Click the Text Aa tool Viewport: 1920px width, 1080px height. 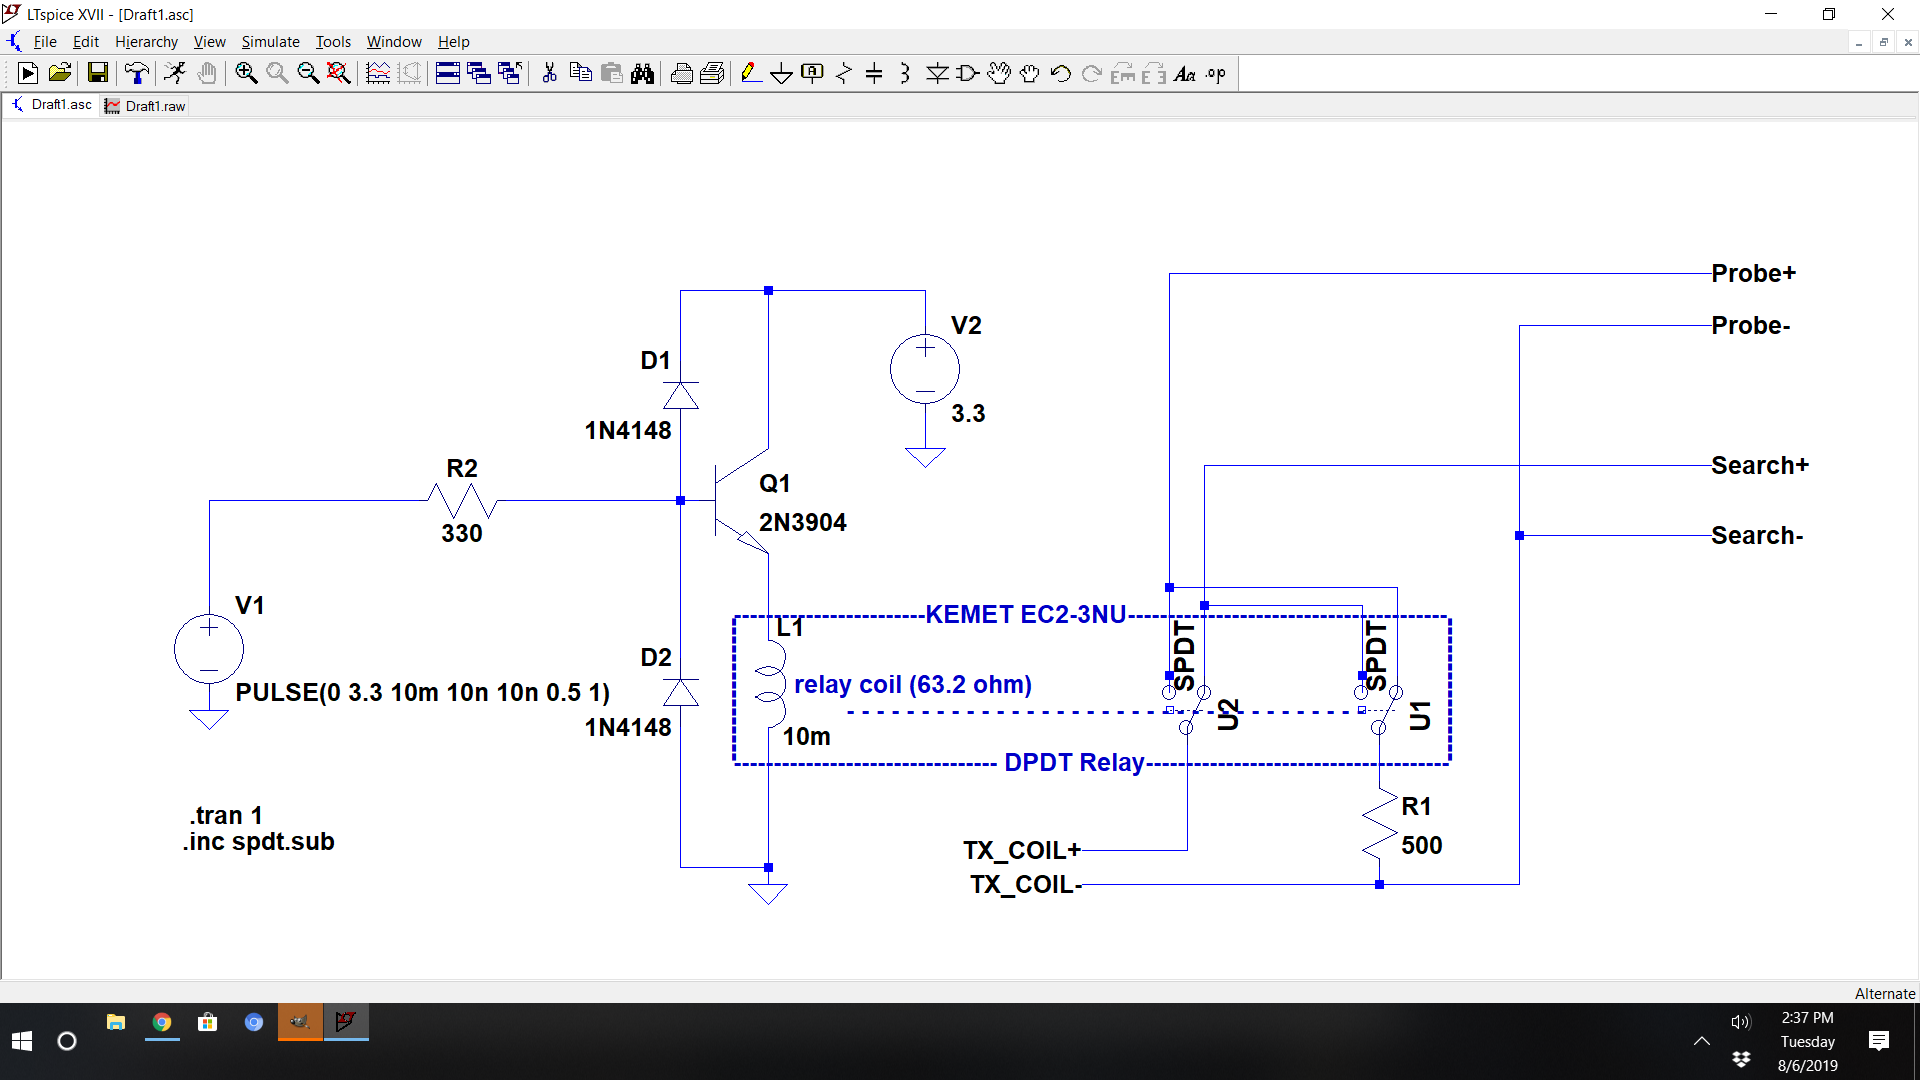[x=1185, y=73]
